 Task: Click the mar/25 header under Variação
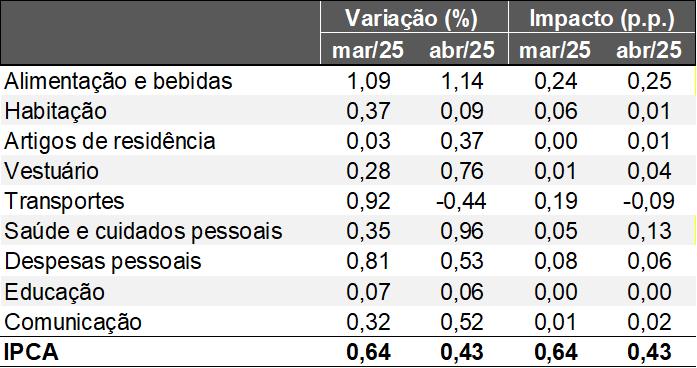pyautogui.click(x=368, y=50)
